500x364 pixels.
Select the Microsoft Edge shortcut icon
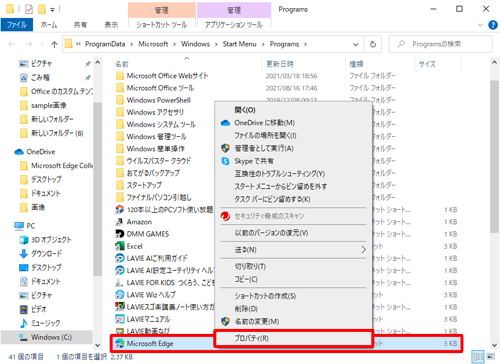click(119, 343)
